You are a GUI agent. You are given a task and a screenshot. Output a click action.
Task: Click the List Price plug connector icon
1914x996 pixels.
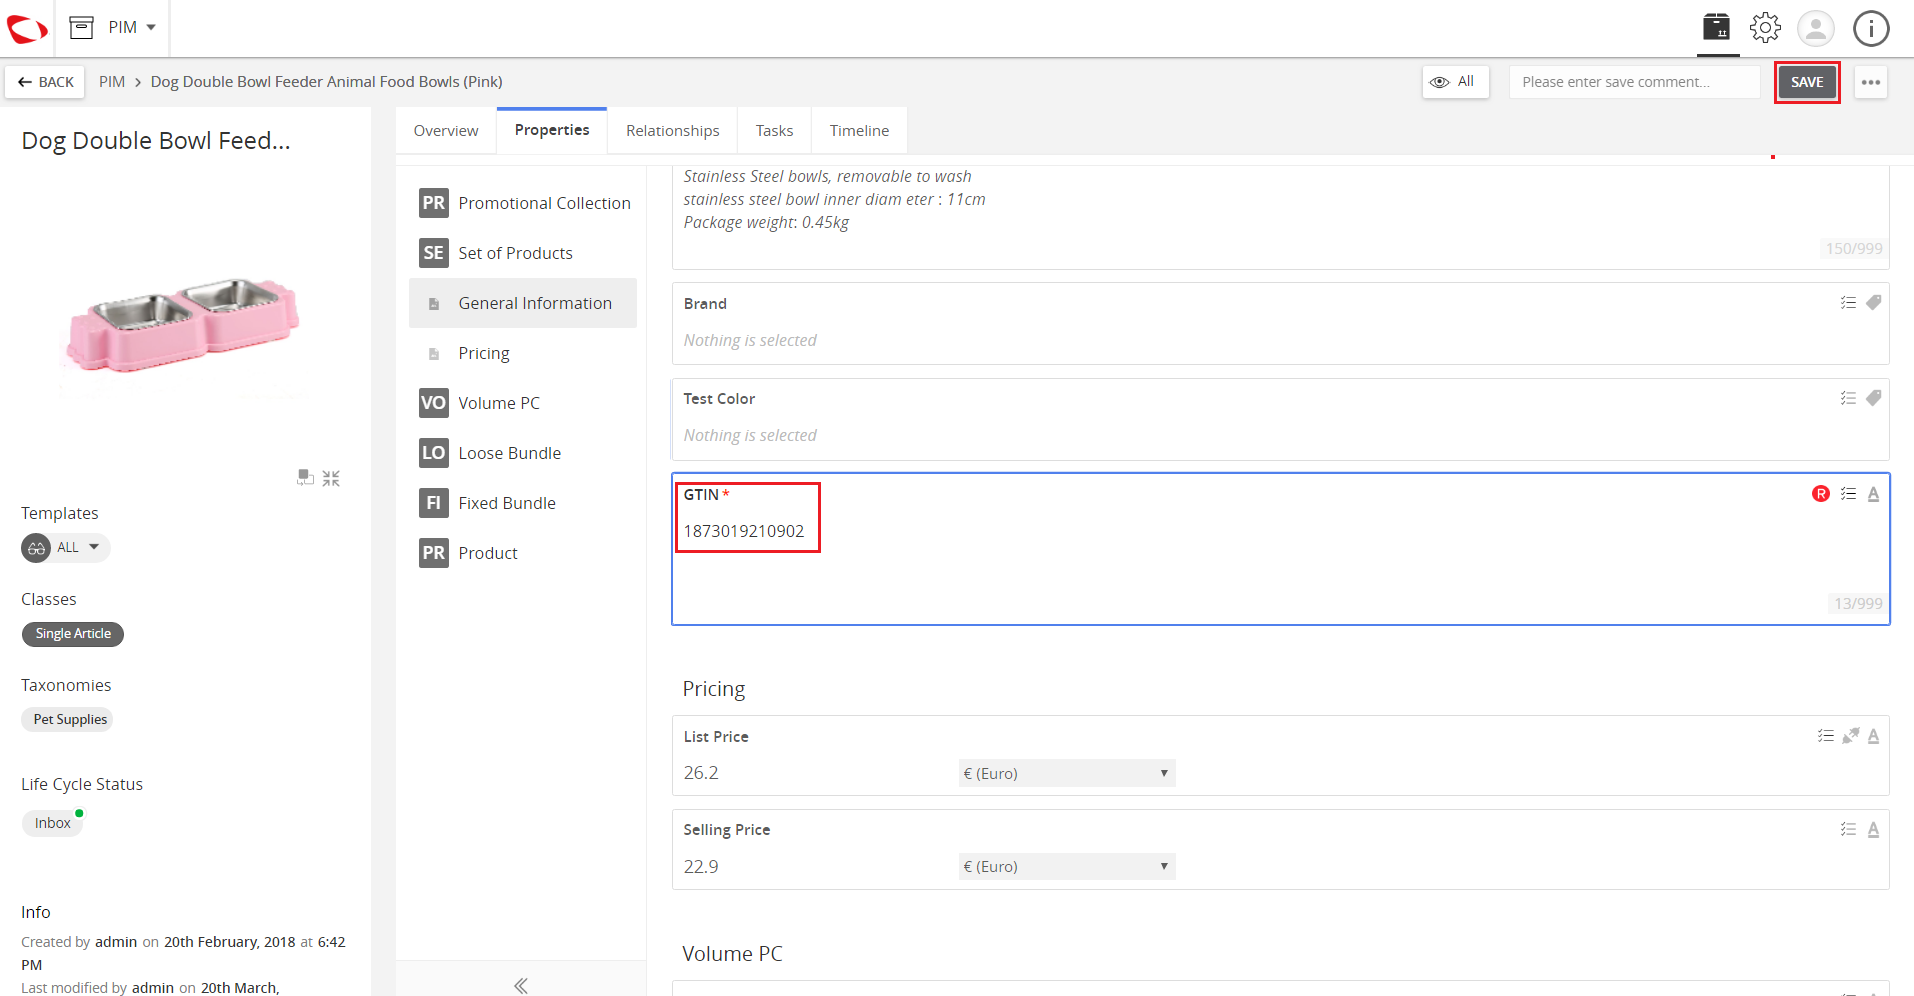1850,736
